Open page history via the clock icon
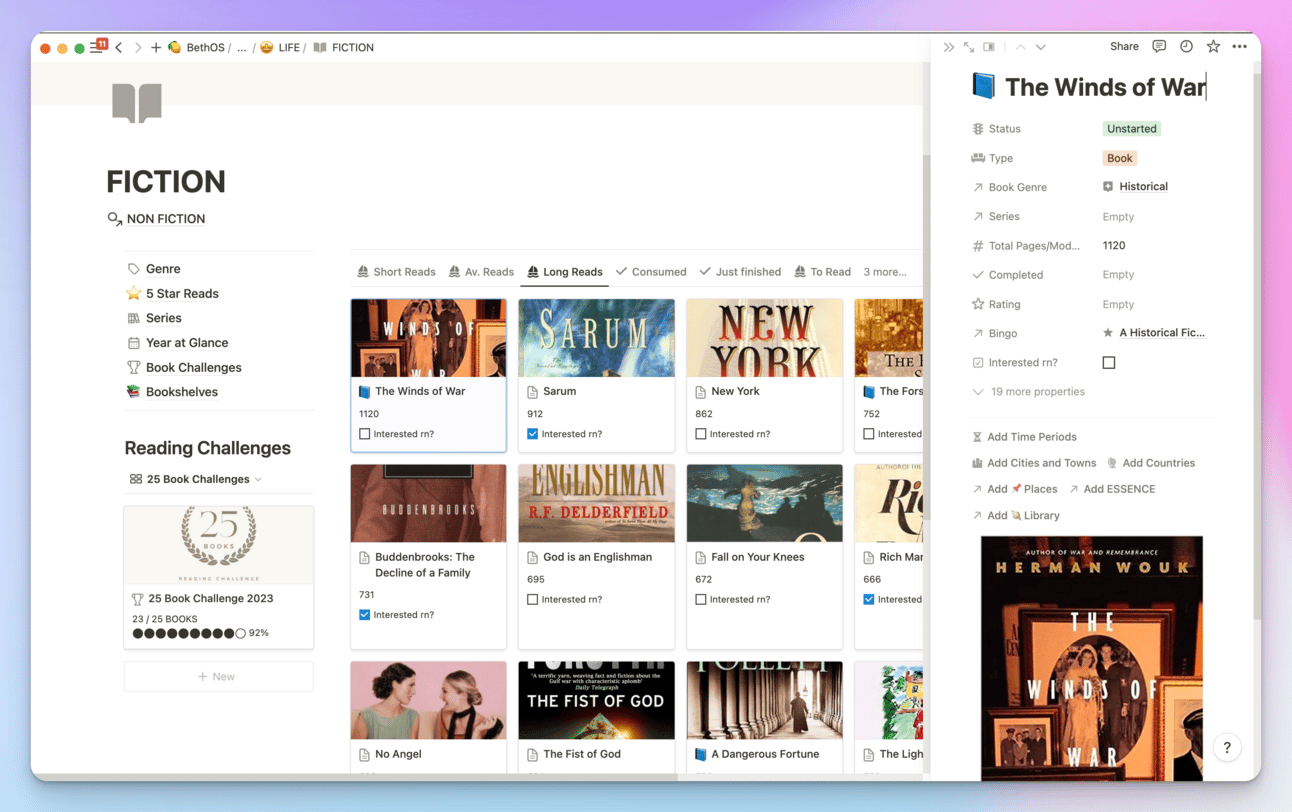1292x812 pixels. [x=1186, y=47]
